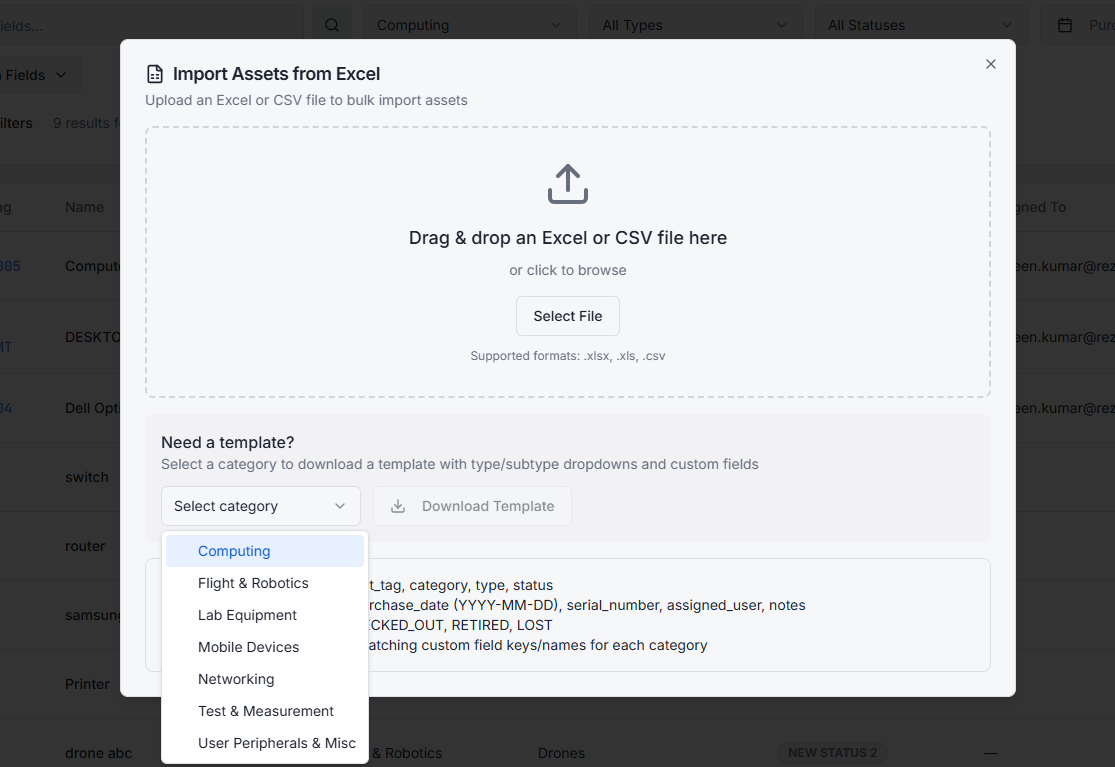
Task: Click the chevron arrow of Select category
Action: click(340, 506)
